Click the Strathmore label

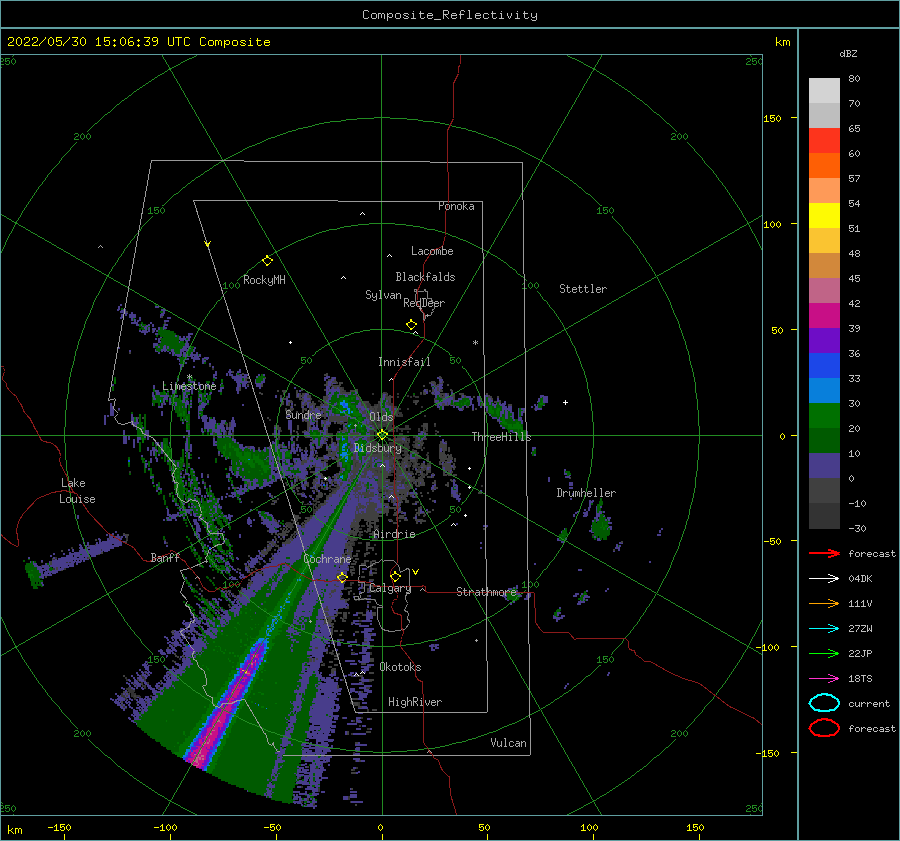click(486, 591)
